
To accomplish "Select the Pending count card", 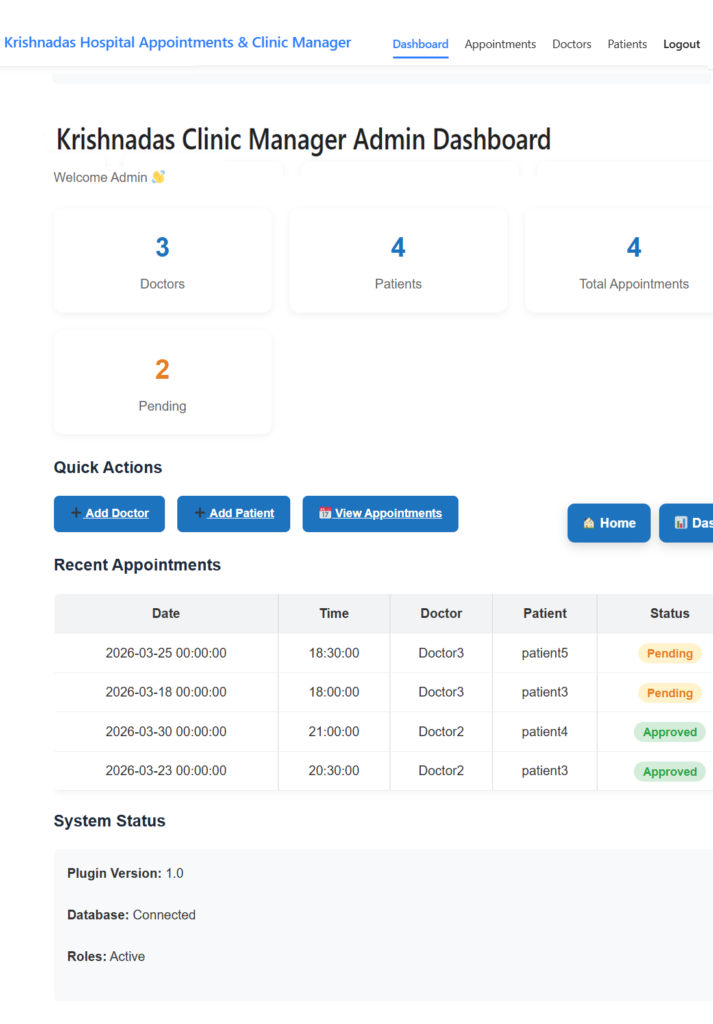I will point(163,383).
